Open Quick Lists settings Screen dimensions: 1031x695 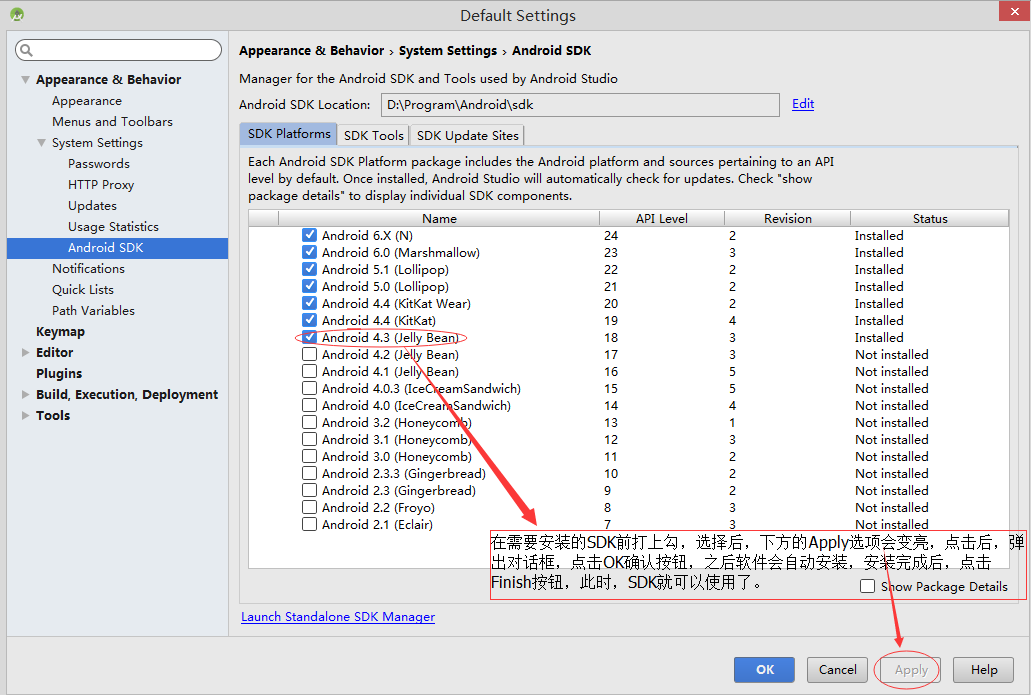pos(83,290)
